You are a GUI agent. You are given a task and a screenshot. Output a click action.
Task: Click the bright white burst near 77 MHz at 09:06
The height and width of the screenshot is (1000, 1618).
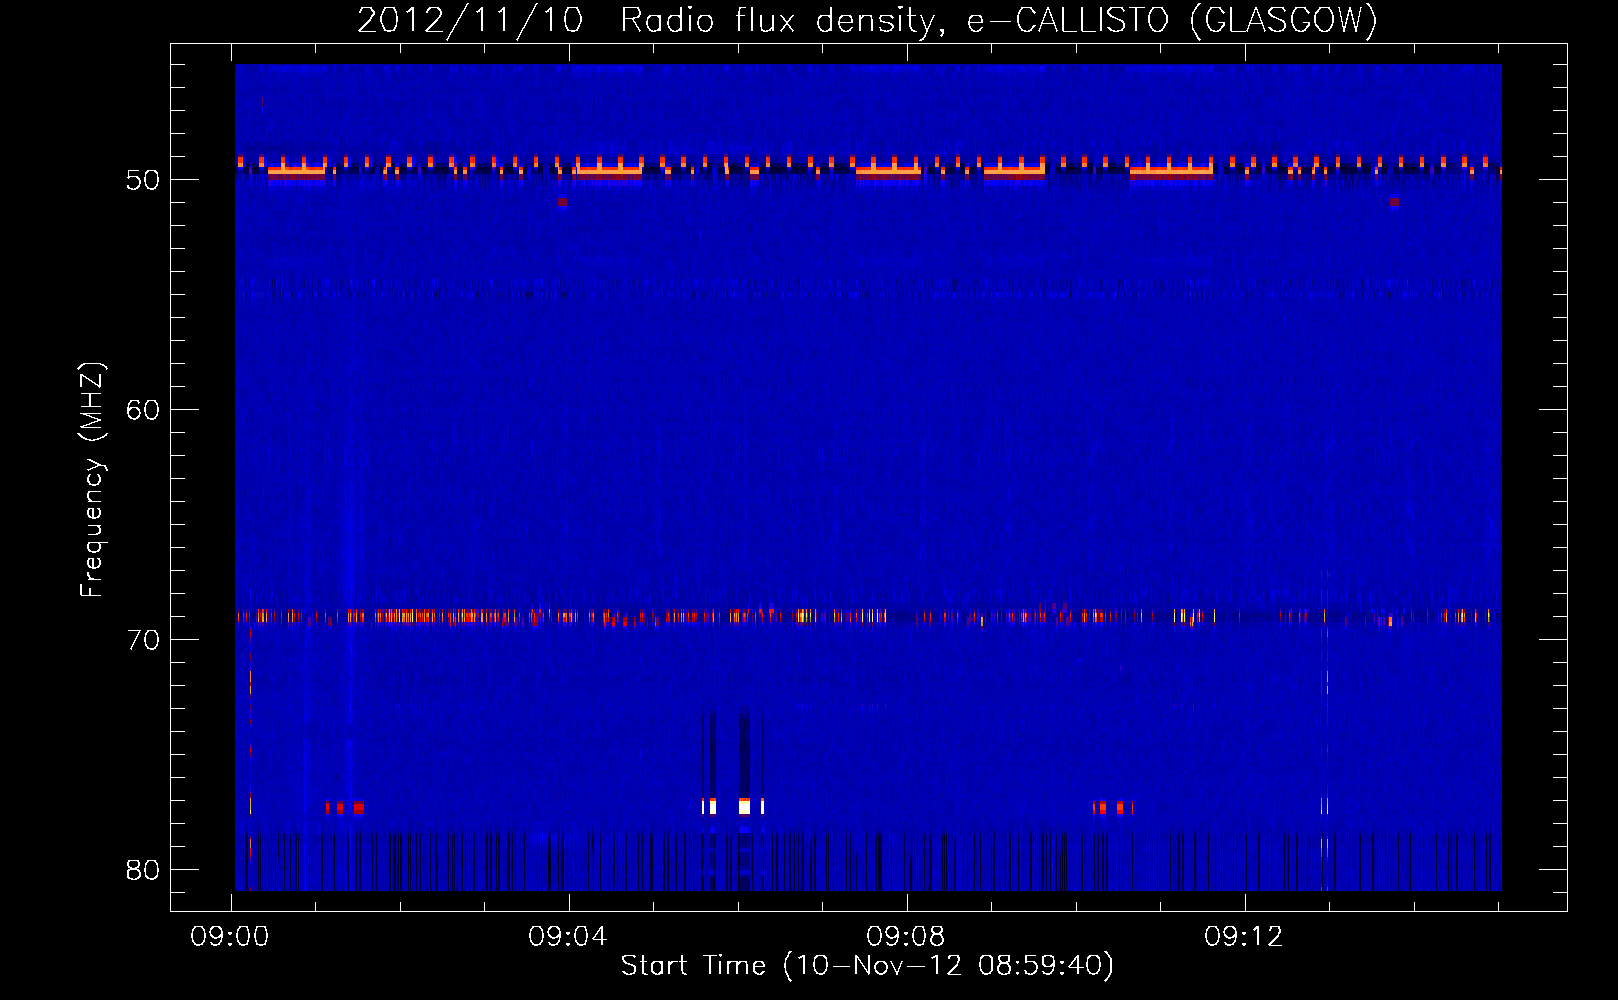pos(744,806)
